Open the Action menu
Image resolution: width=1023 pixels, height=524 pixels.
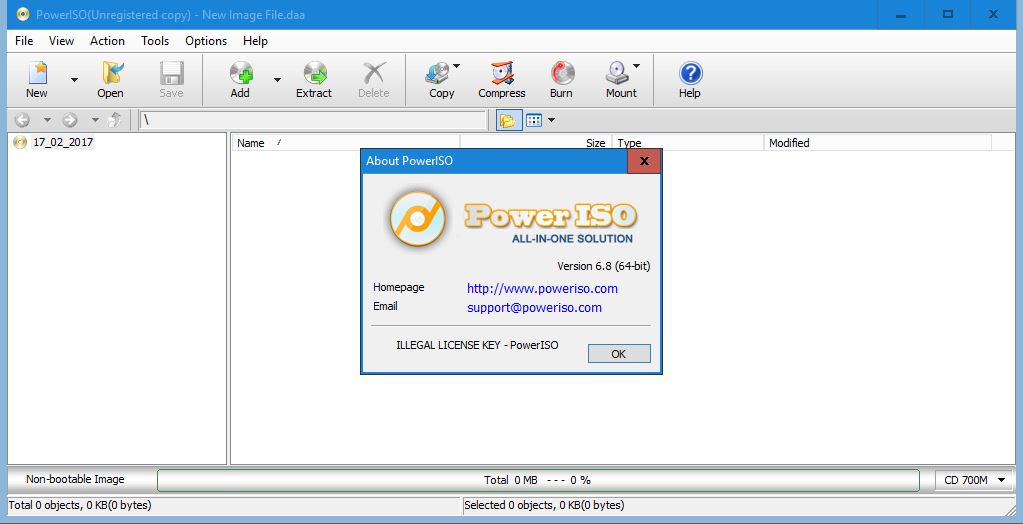[108, 40]
